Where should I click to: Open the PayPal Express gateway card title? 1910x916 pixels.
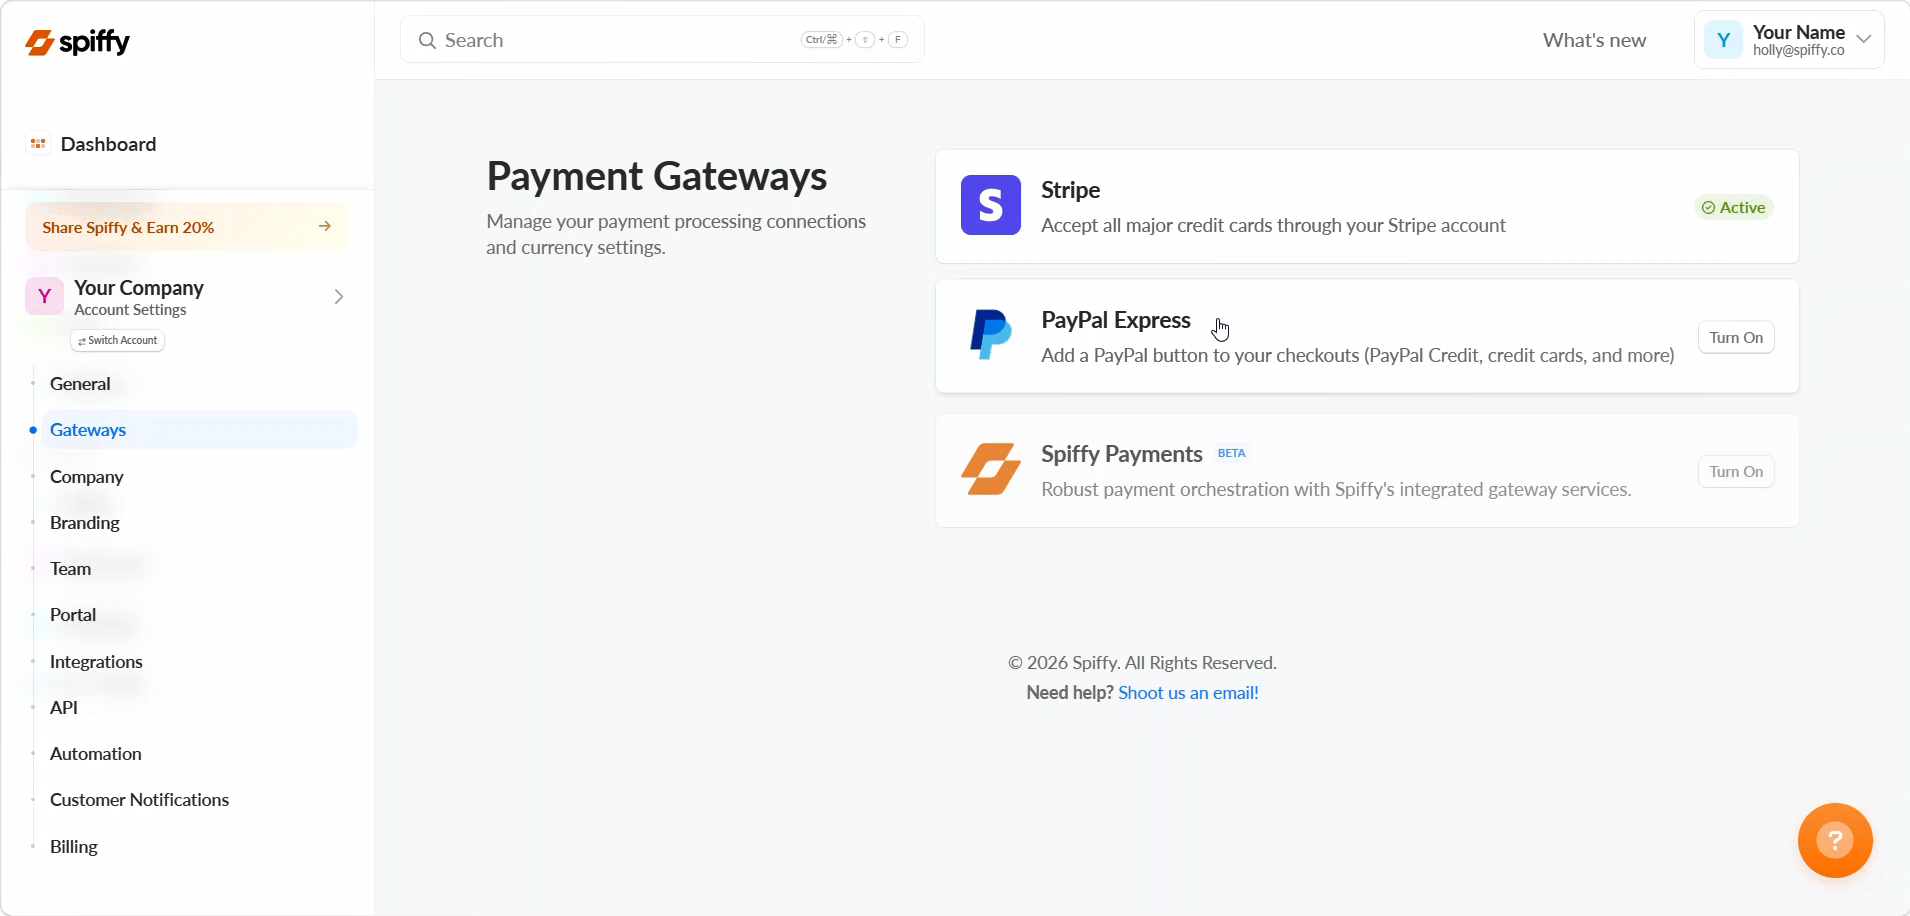click(1116, 320)
